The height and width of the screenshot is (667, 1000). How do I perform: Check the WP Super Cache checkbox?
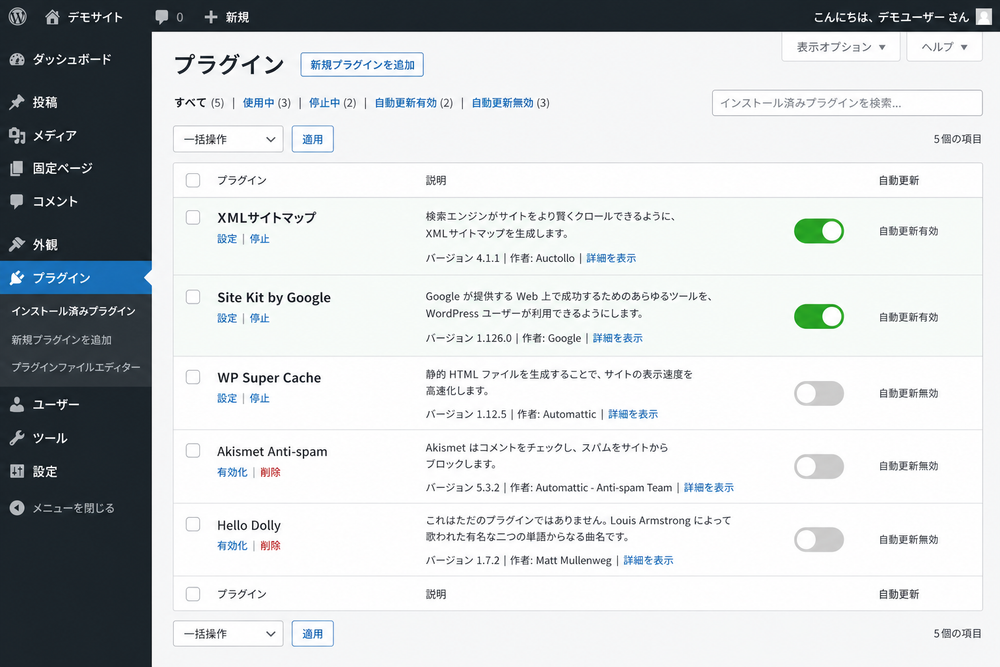193,377
